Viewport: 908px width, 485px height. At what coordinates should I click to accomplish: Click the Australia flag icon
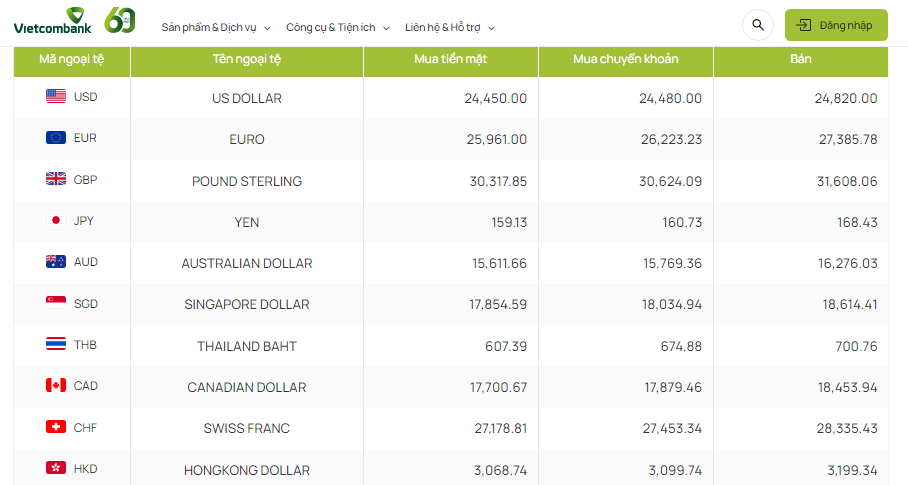[56, 262]
